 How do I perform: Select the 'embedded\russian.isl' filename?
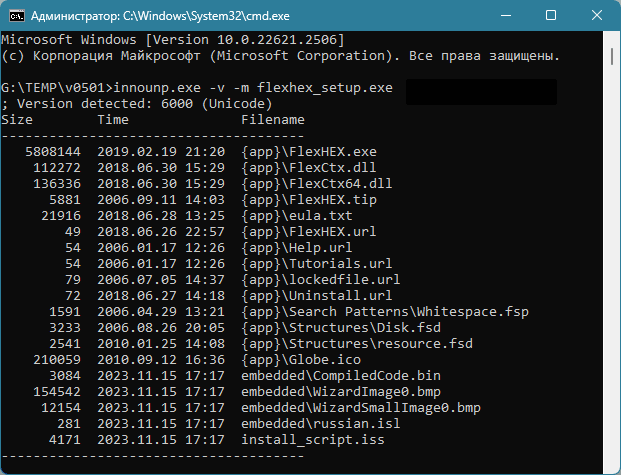[321, 424]
